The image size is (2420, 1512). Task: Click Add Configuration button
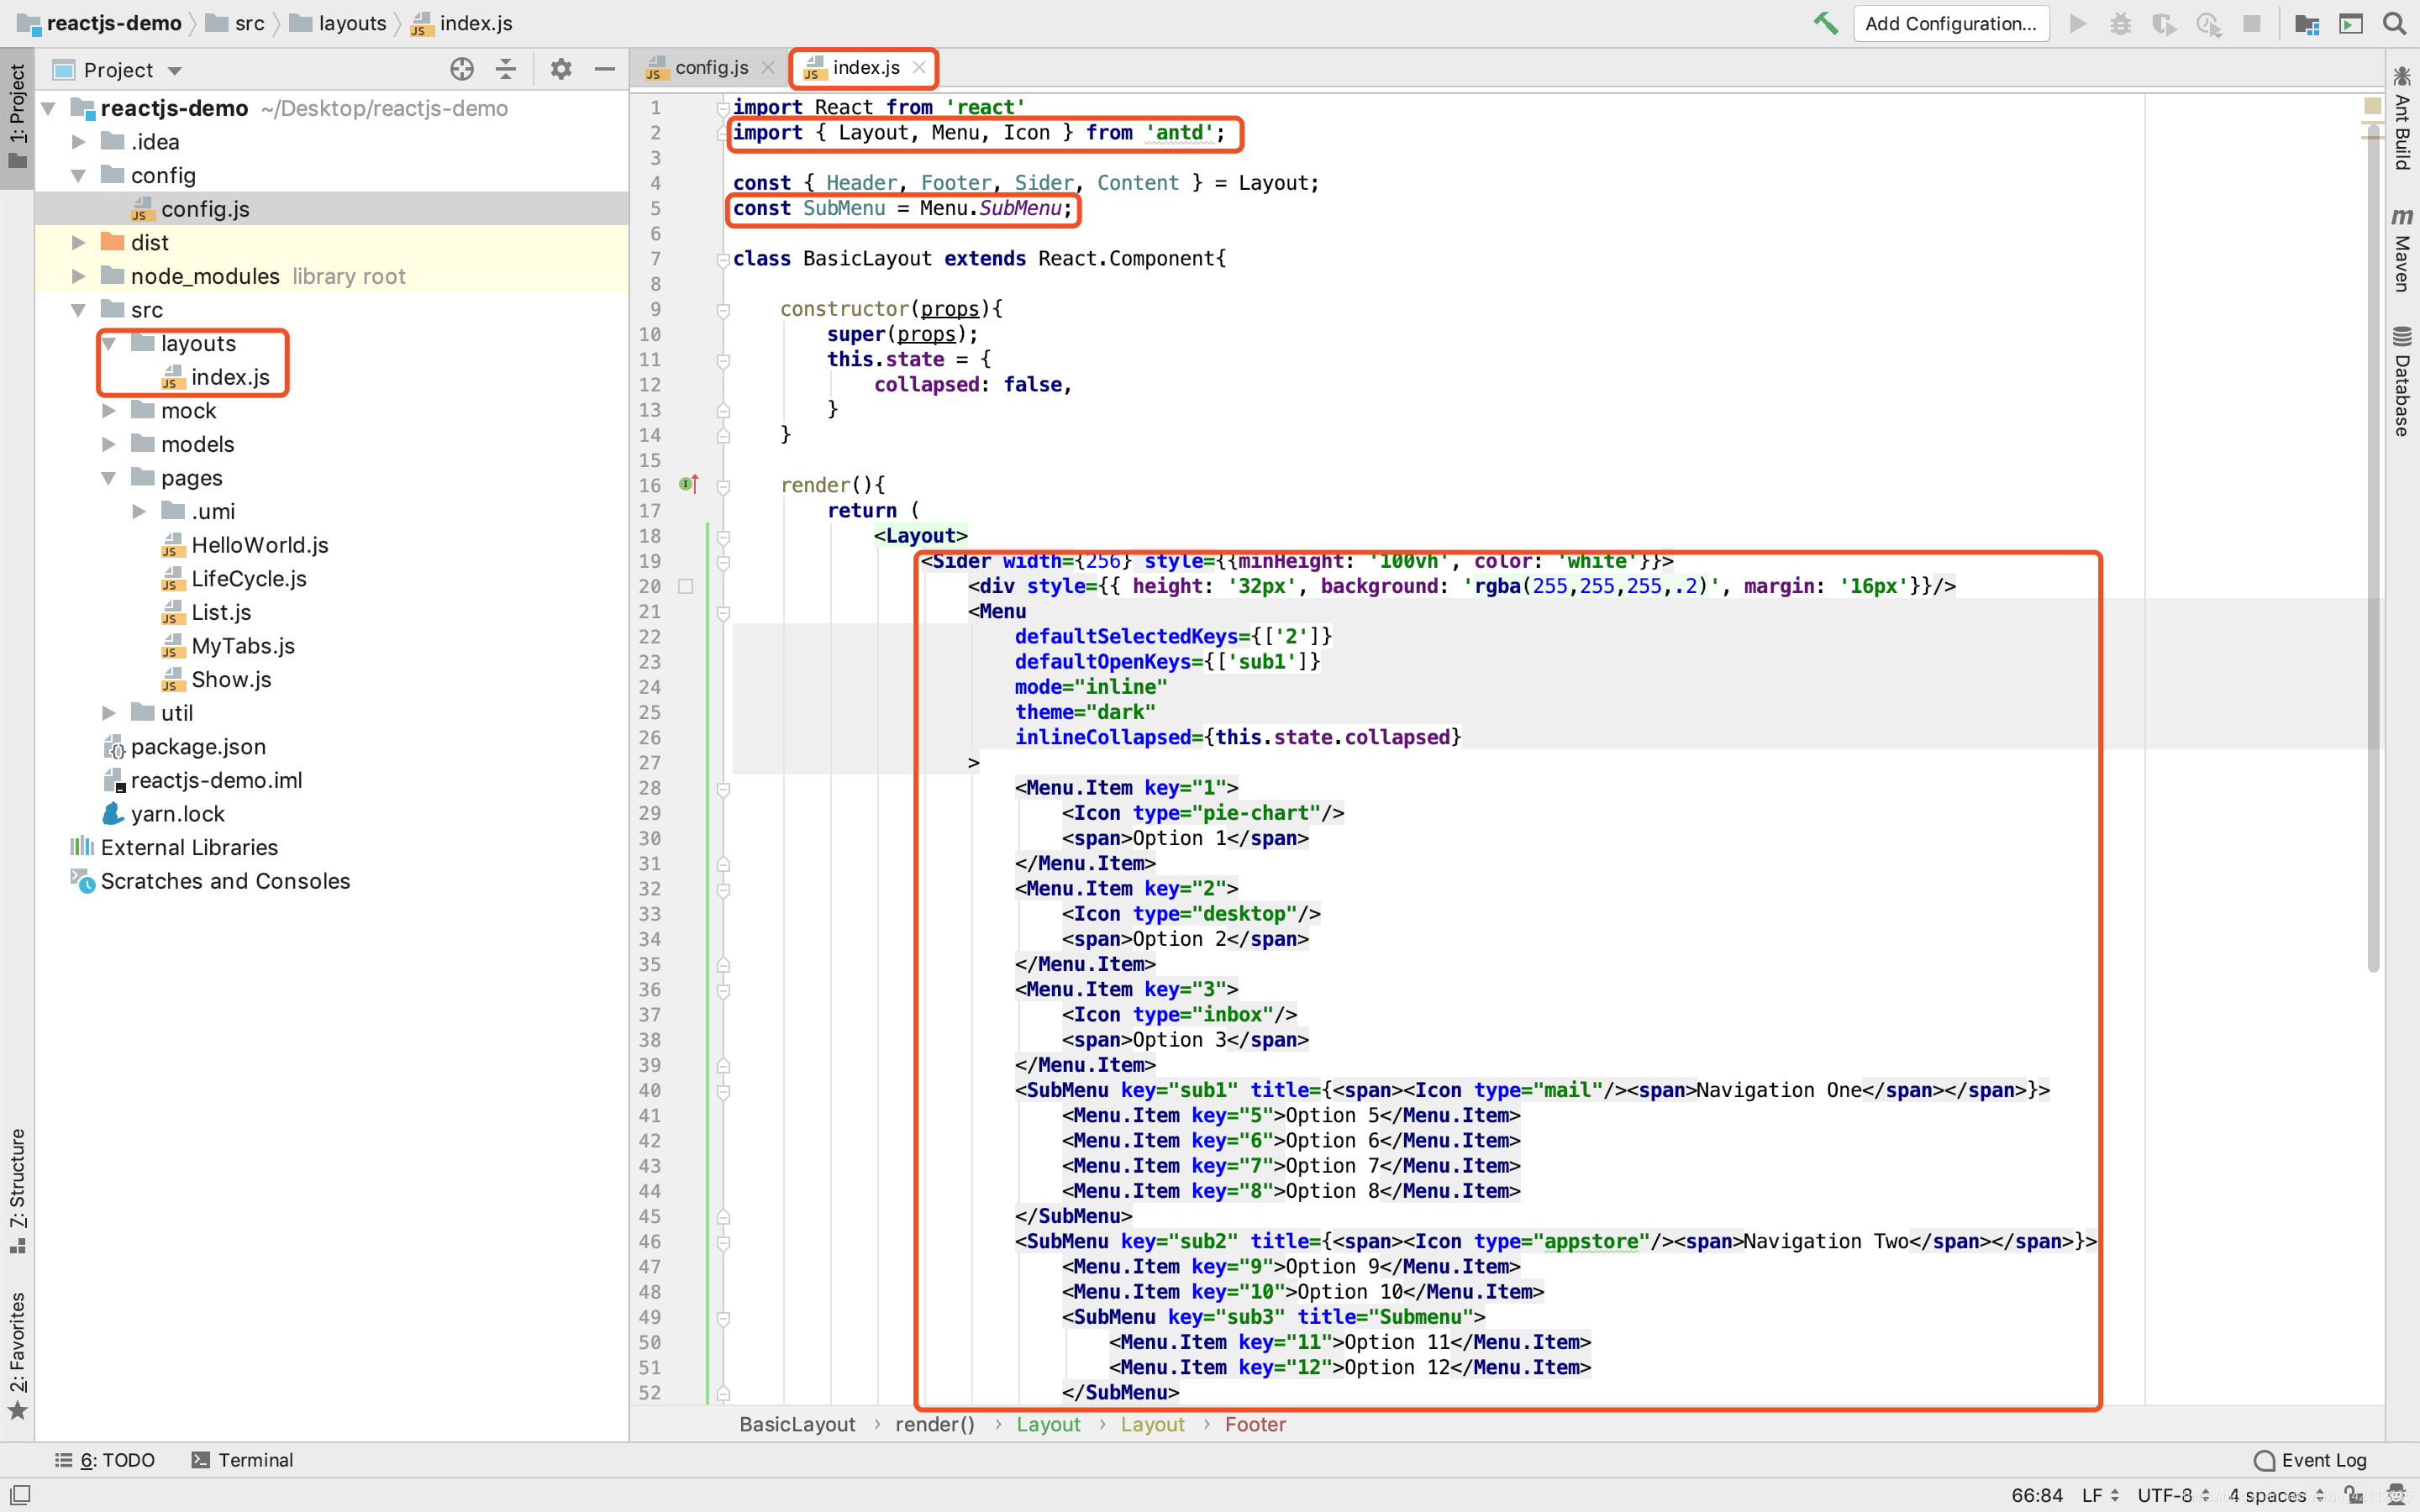tap(1950, 23)
